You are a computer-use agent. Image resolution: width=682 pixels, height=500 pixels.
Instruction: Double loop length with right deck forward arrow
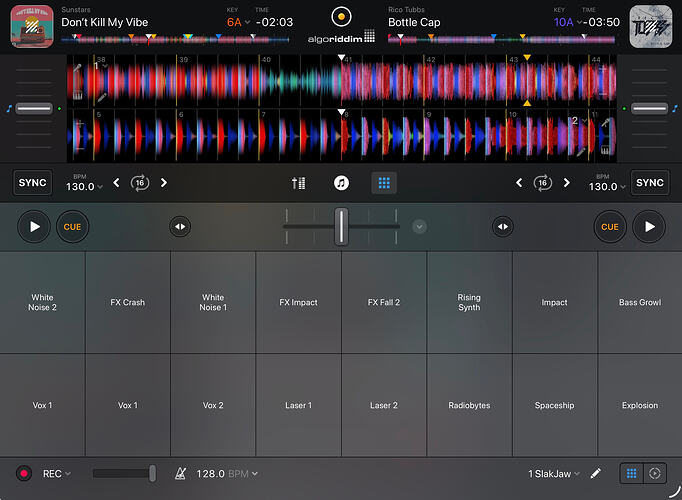tap(566, 183)
